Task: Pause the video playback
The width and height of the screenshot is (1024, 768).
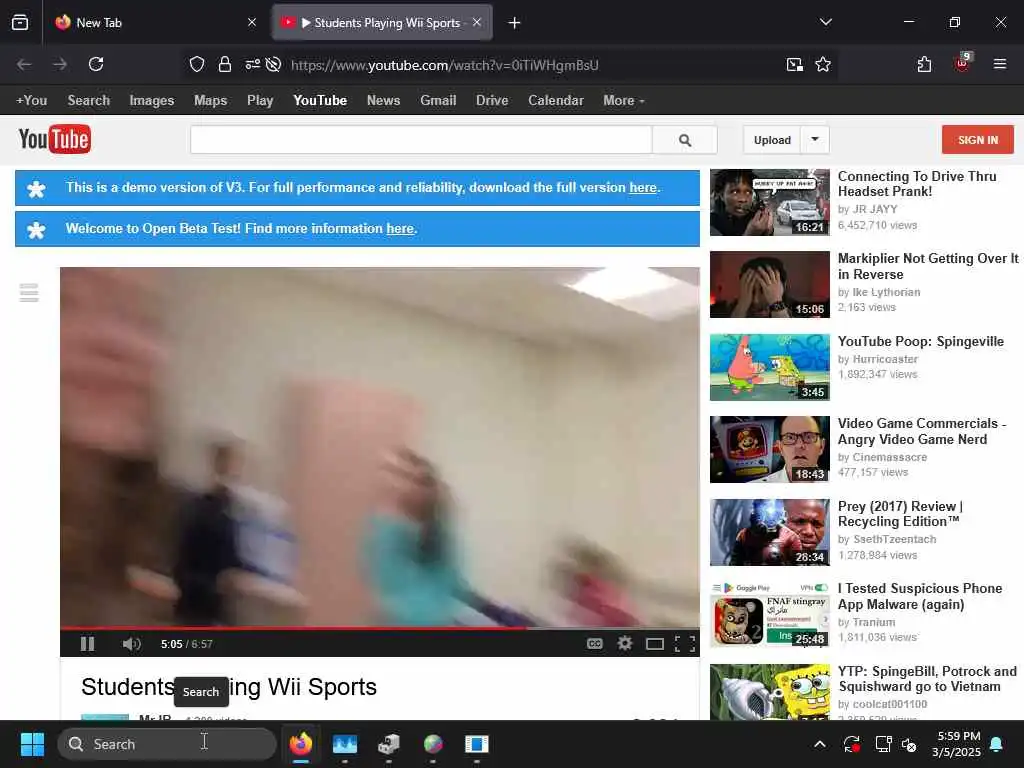Action: (88, 644)
